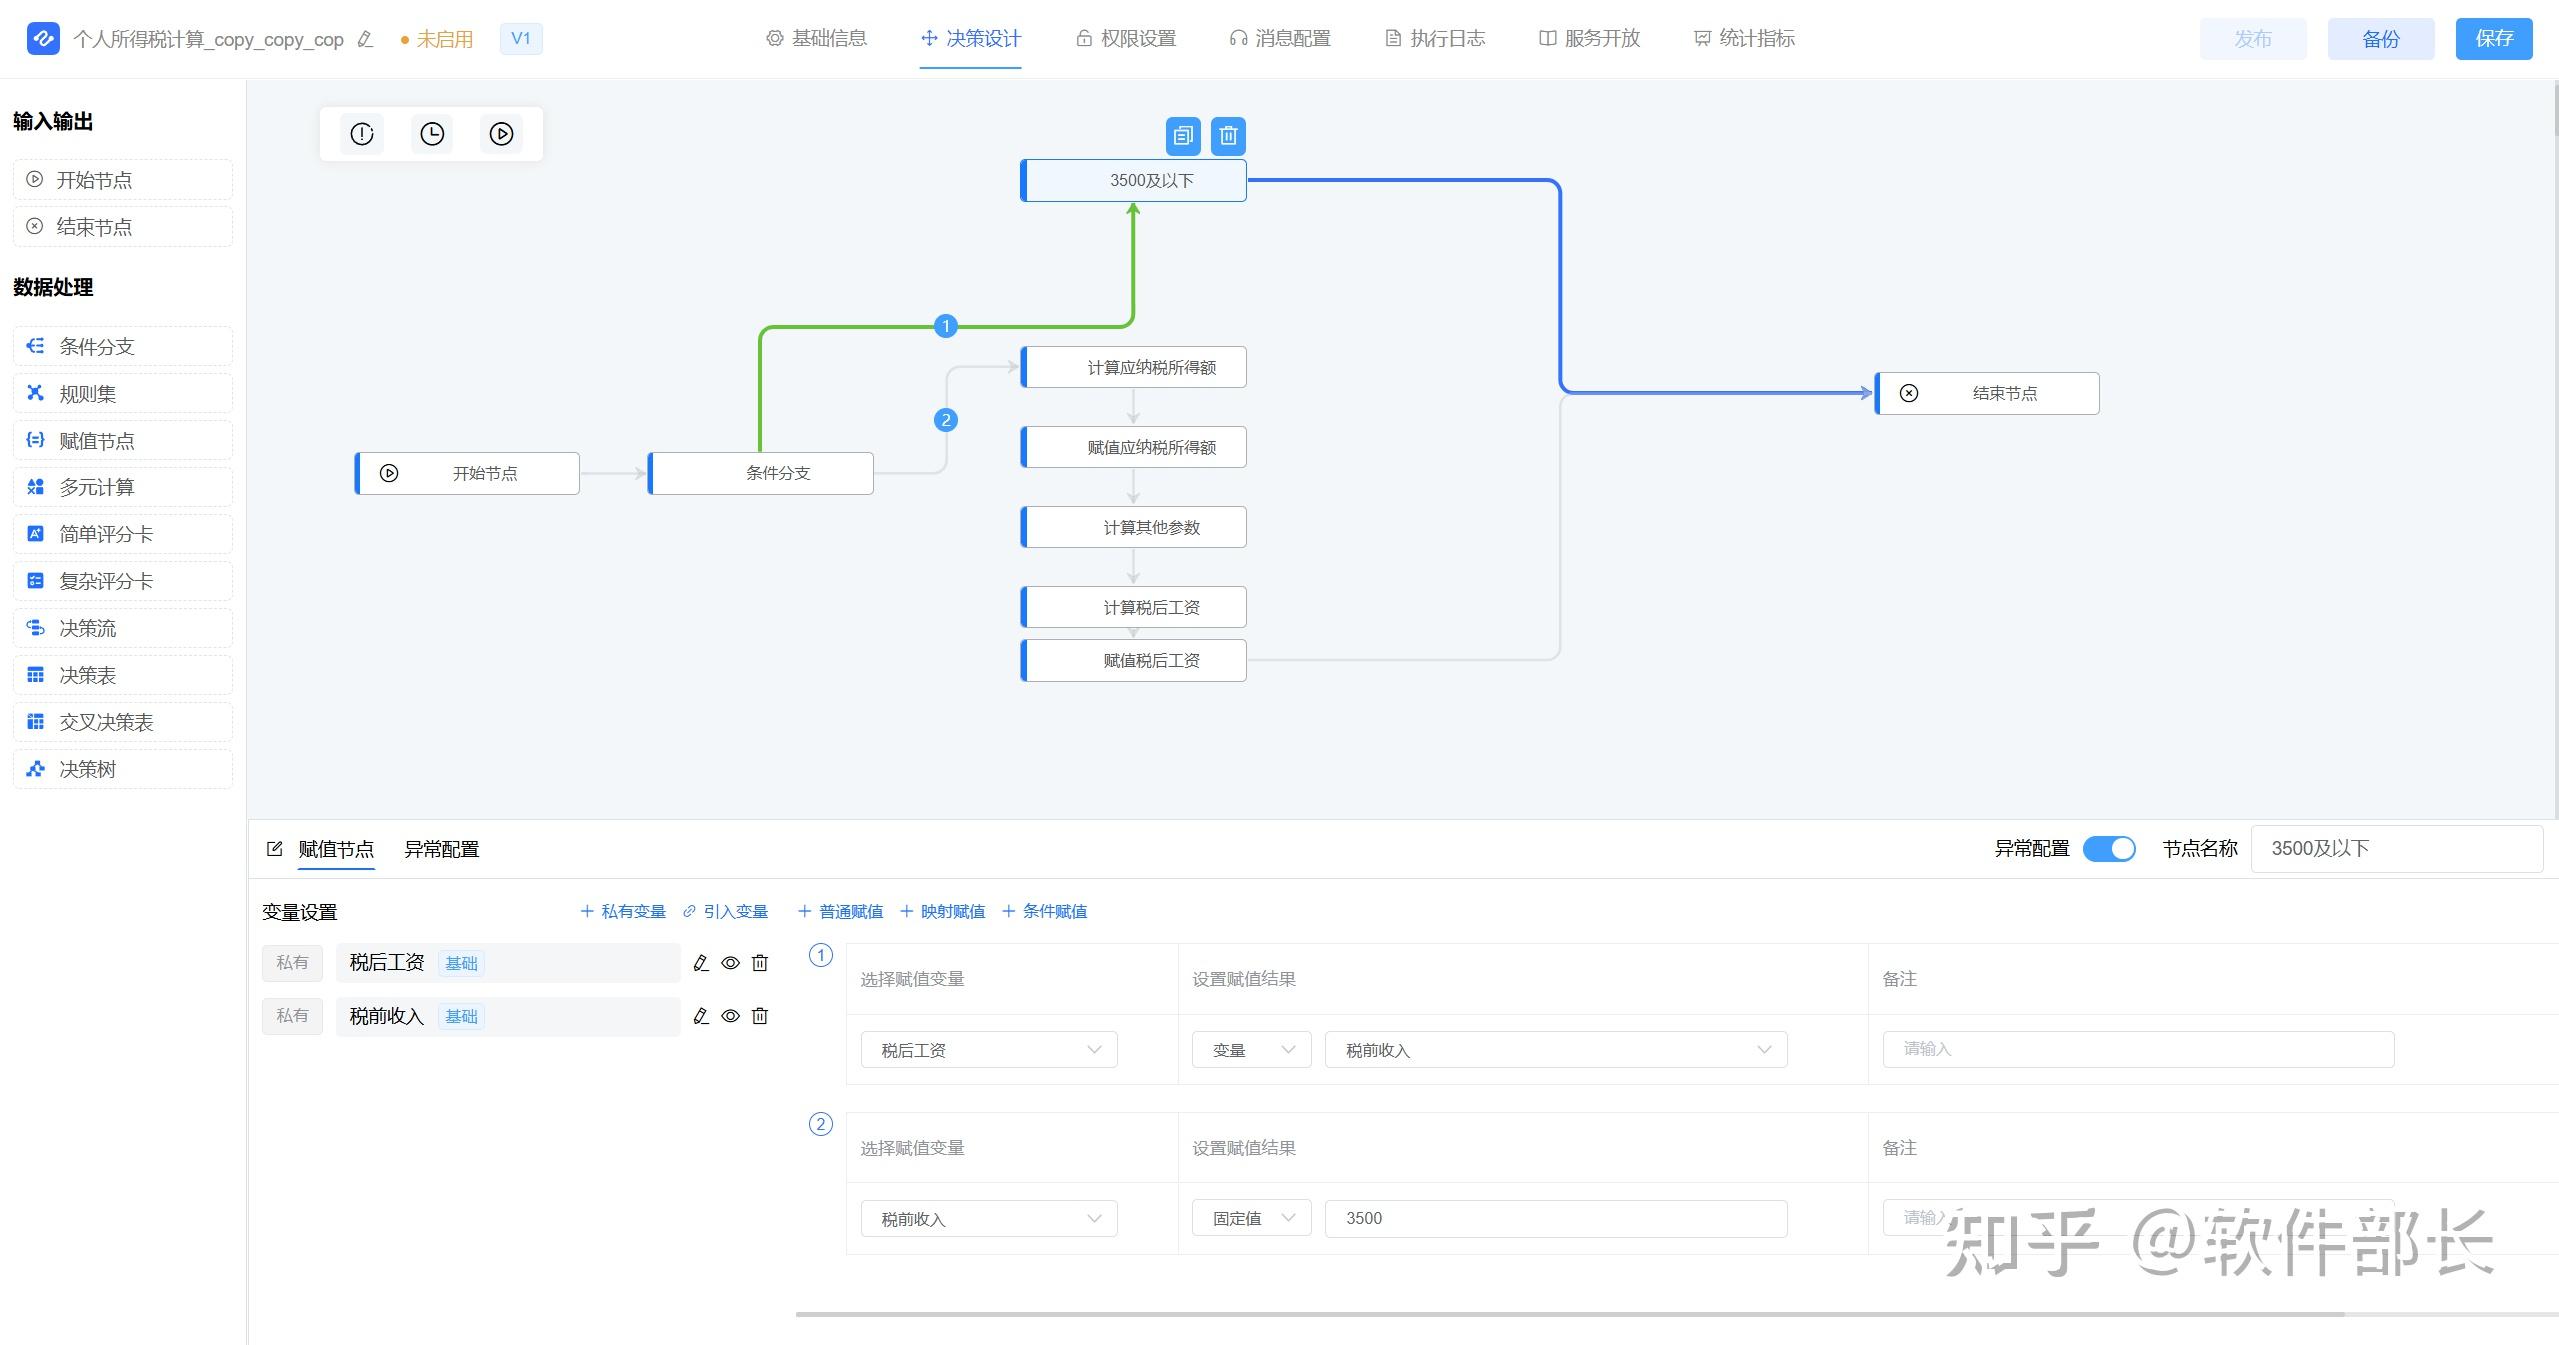The width and height of the screenshot is (2559, 1345).
Task: Click the horizontal scrollbar at panel bottom
Action: pos(1570,1314)
